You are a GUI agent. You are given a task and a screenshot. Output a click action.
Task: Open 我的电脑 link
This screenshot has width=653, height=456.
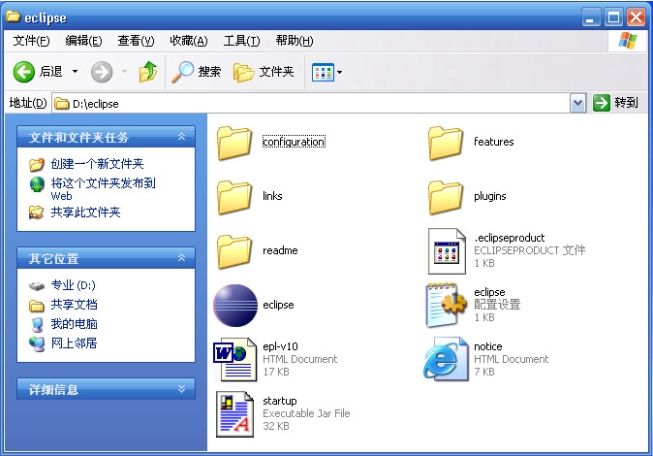point(74,324)
